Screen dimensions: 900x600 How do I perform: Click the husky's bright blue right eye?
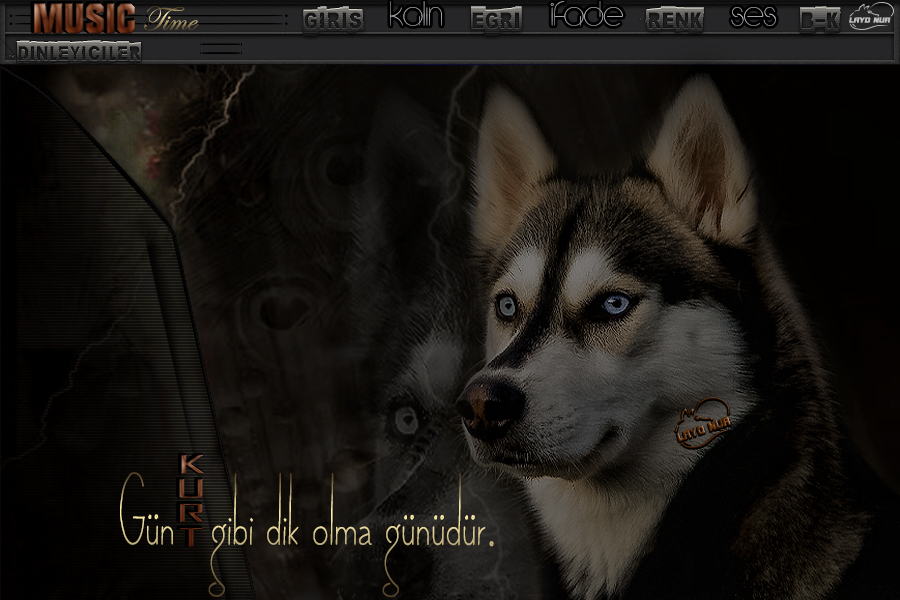(x=616, y=303)
